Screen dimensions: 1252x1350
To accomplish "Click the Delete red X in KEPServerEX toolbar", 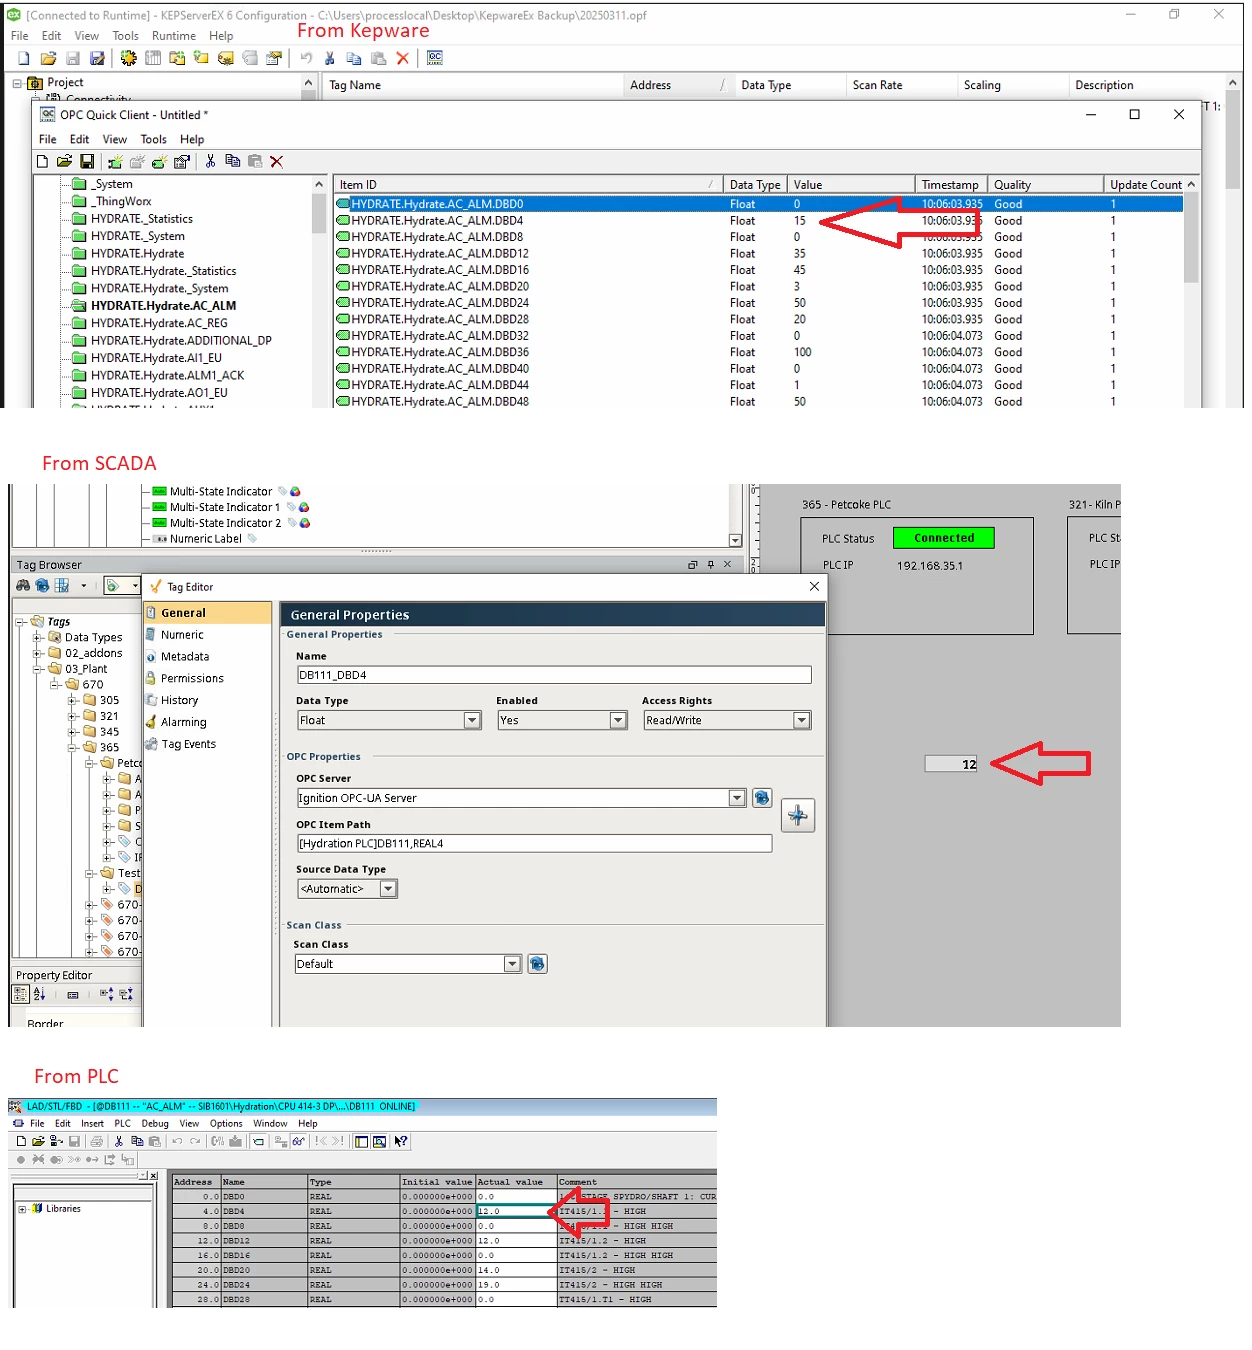I will click(x=402, y=58).
